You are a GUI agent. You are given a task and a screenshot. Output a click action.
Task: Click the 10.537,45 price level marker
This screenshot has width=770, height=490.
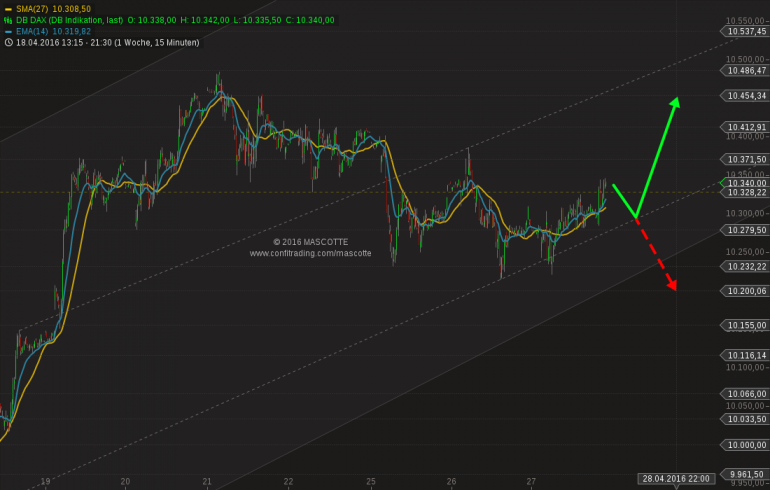tap(744, 31)
